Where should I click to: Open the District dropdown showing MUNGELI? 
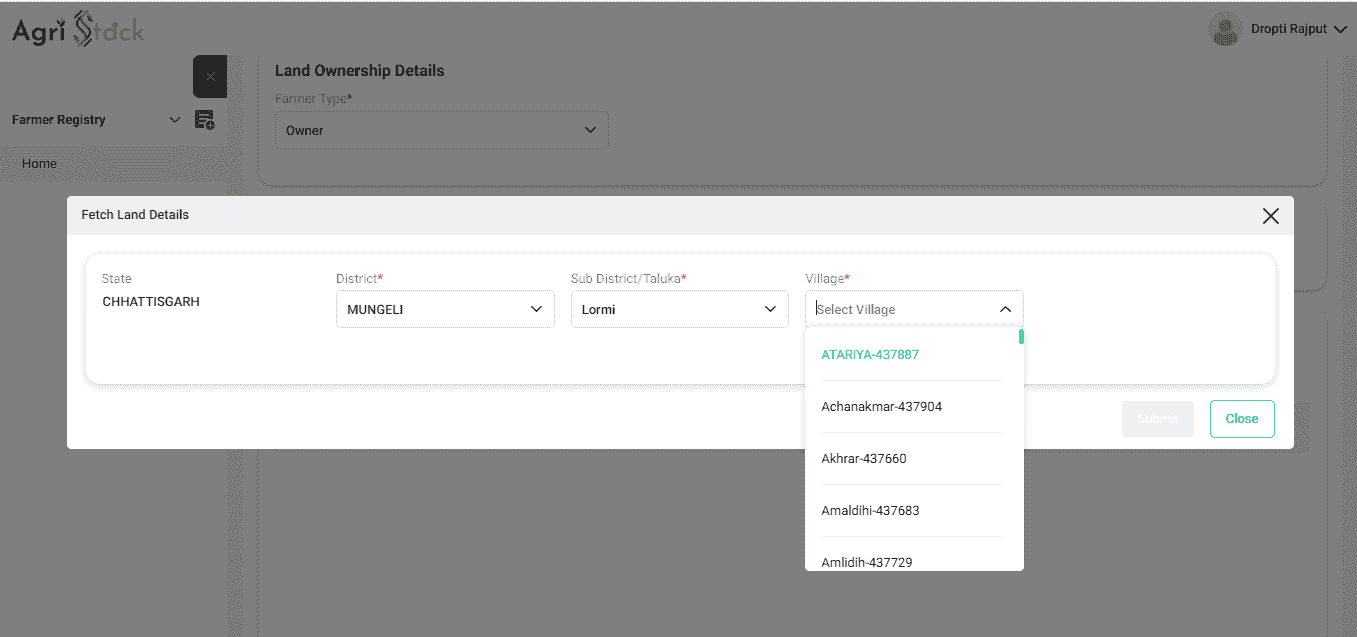(445, 310)
